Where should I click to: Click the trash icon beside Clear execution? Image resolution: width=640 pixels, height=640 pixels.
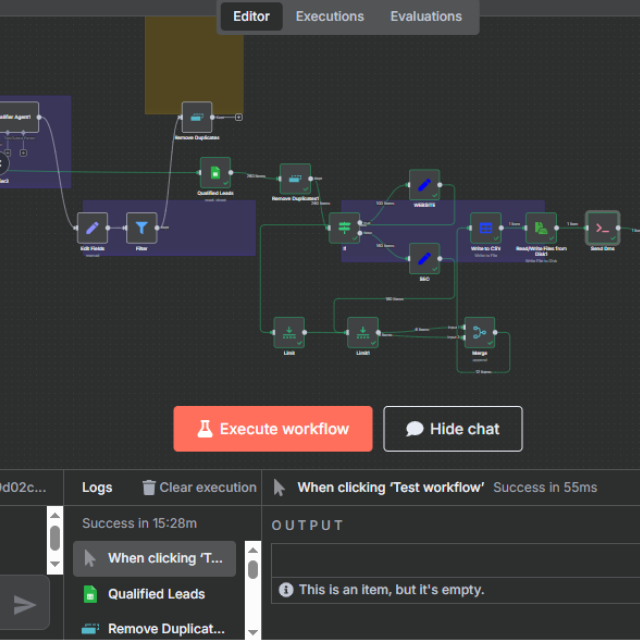pos(149,487)
